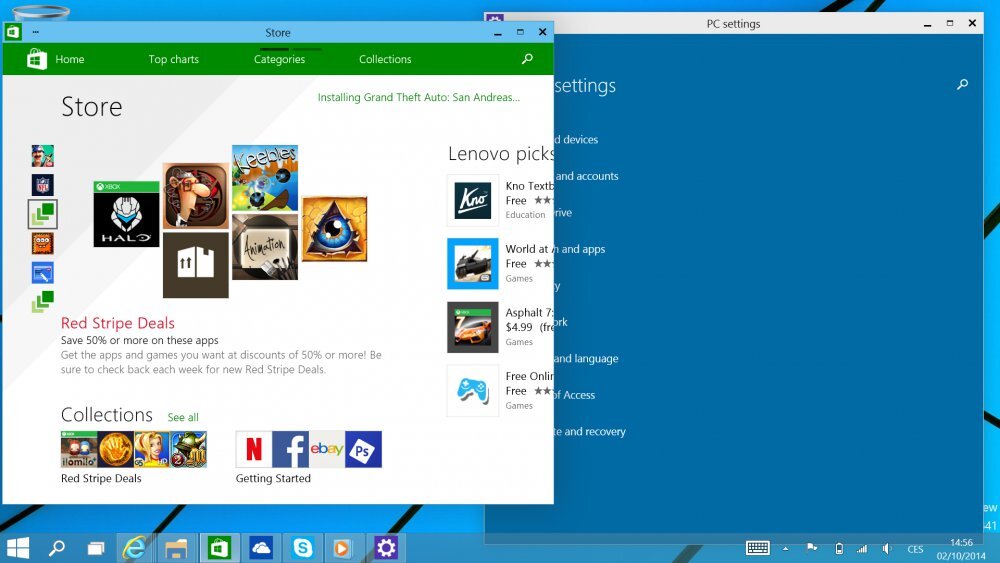
Task: Click the Store bag logo beside Home
Action: [x=36, y=59]
